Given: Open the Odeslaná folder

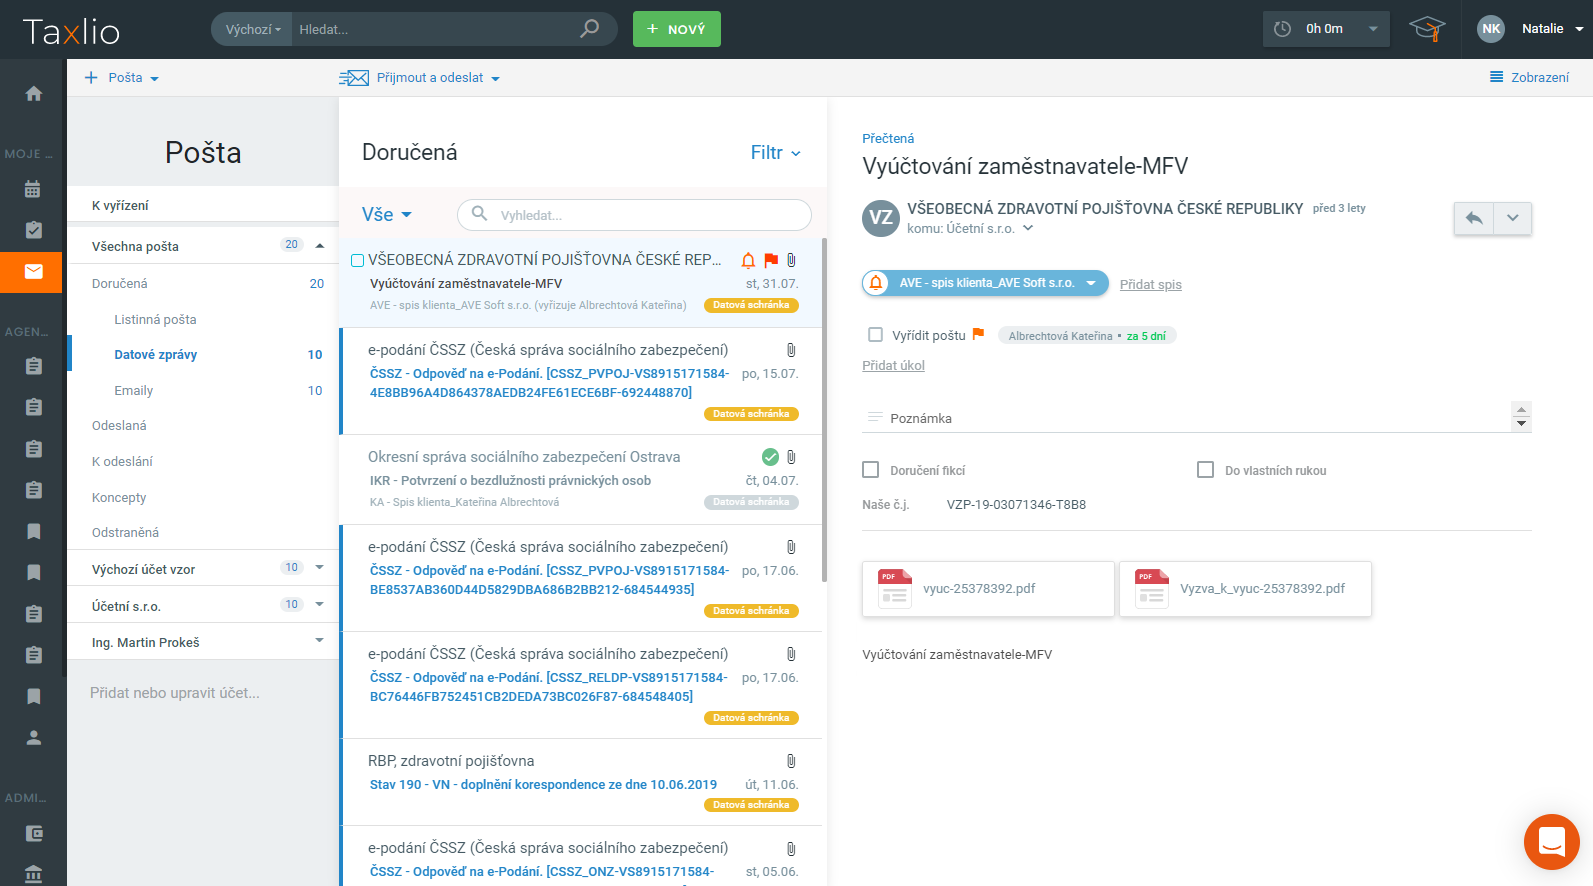Looking at the screenshot, I should [x=119, y=426].
